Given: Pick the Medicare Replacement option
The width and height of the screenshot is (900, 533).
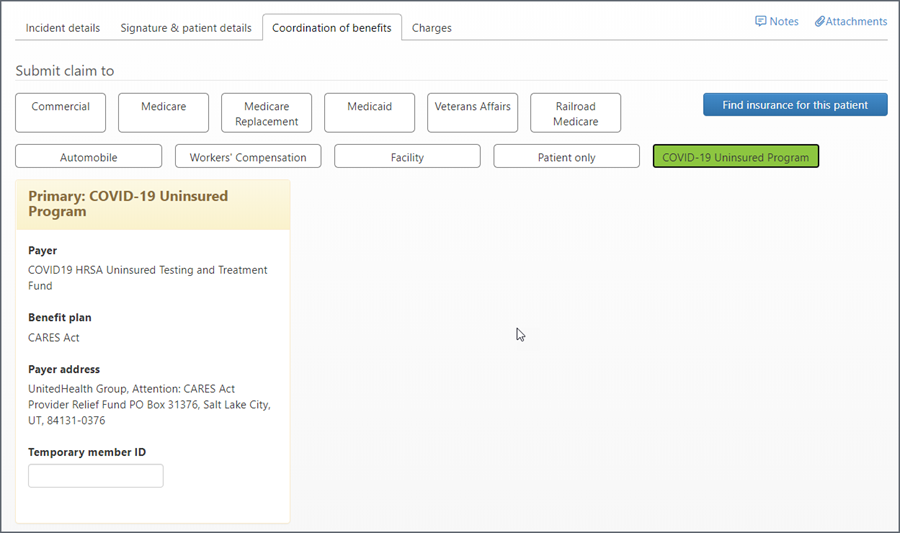Looking at the screenshot, I should [266, 113].
